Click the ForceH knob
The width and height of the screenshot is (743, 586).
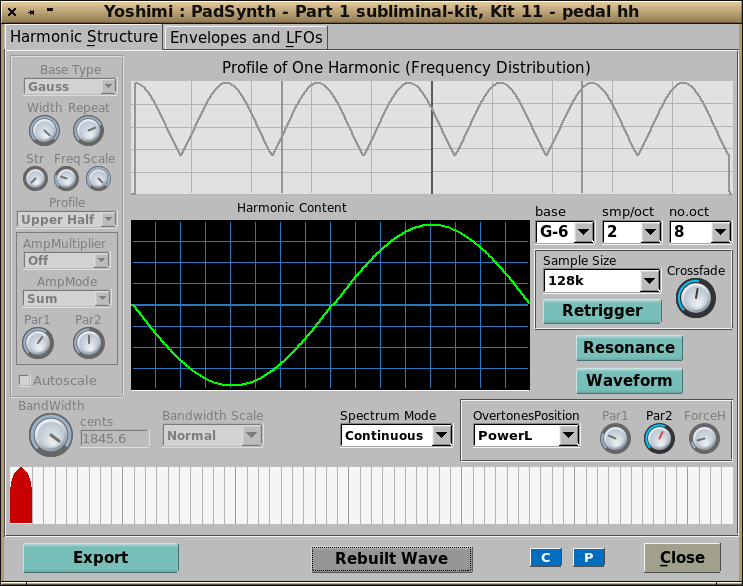704,437
